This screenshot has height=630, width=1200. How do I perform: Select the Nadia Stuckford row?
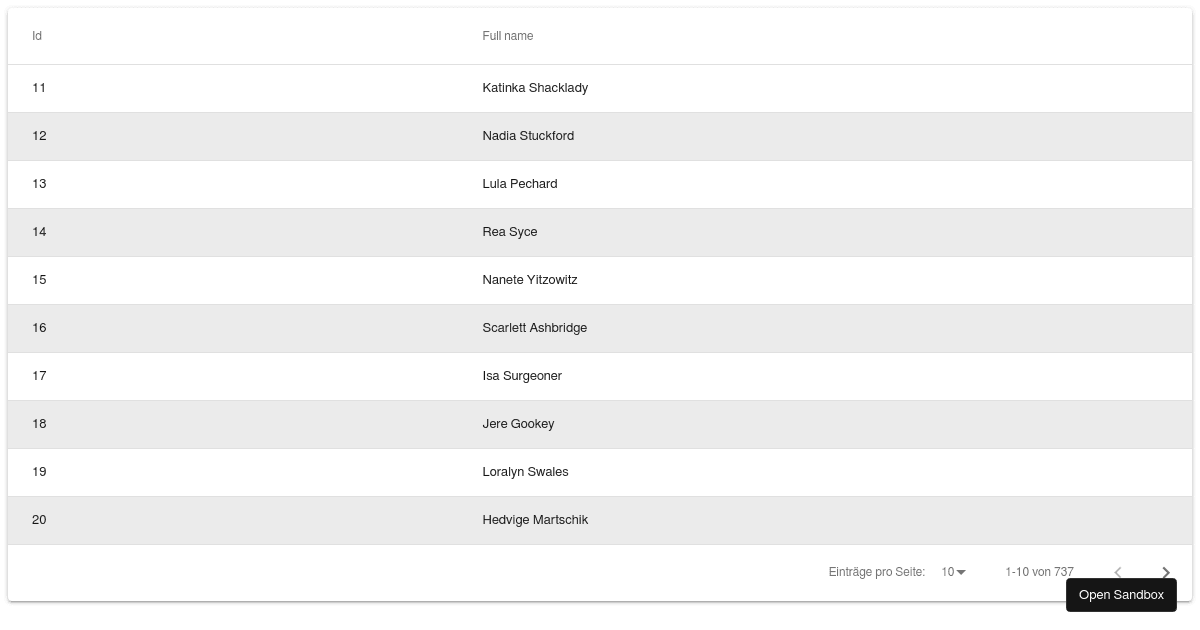[528, 136]
